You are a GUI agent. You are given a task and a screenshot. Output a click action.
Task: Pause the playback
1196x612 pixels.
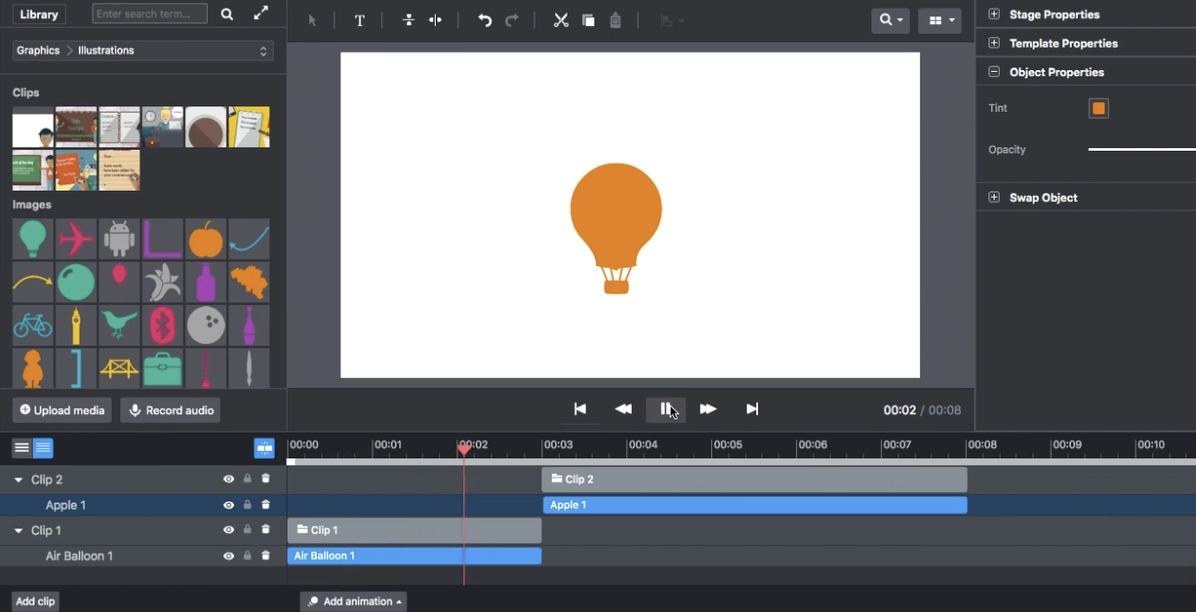click(665, 409)
